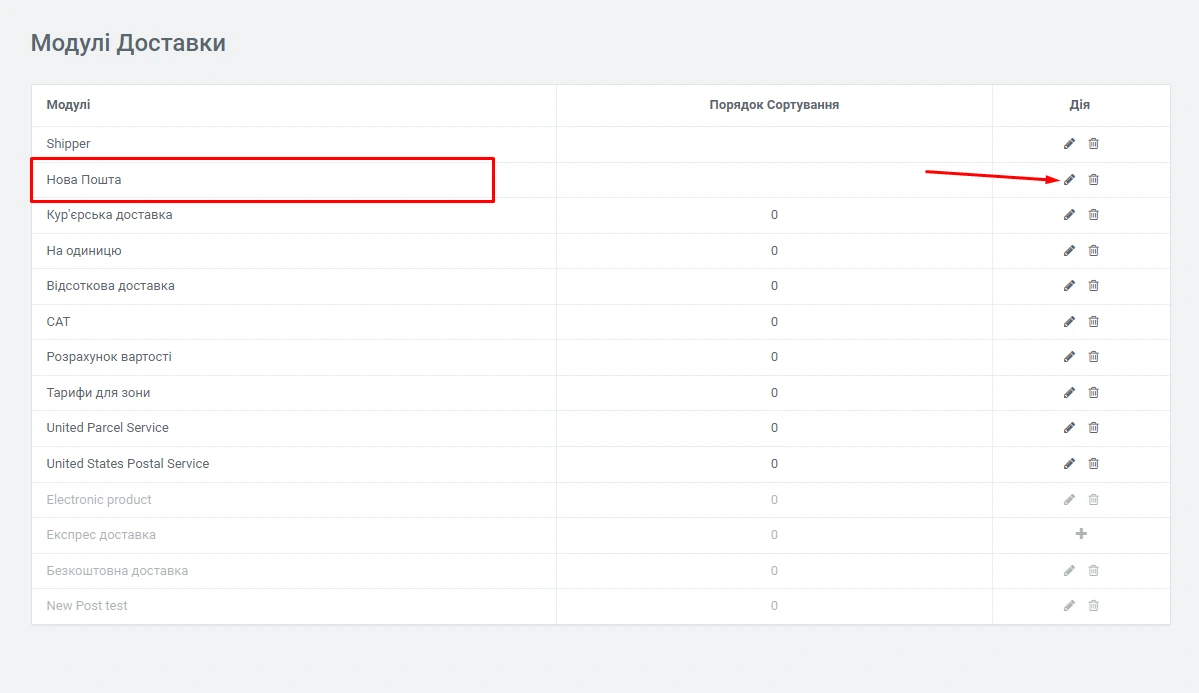Delete the Shipper module with trash icon
Viewport: 1199px width, 693px height.
tap(1093, 144)
